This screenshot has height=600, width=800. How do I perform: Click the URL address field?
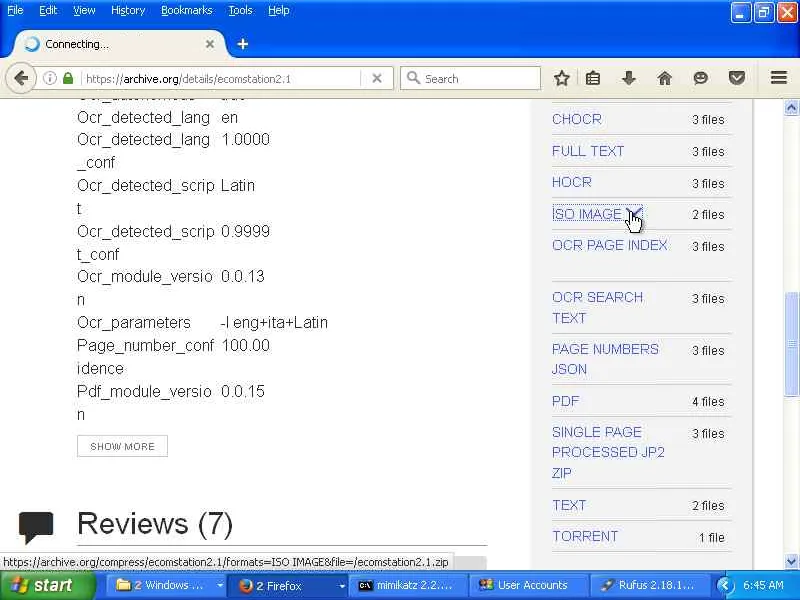(x=222, y=79)
